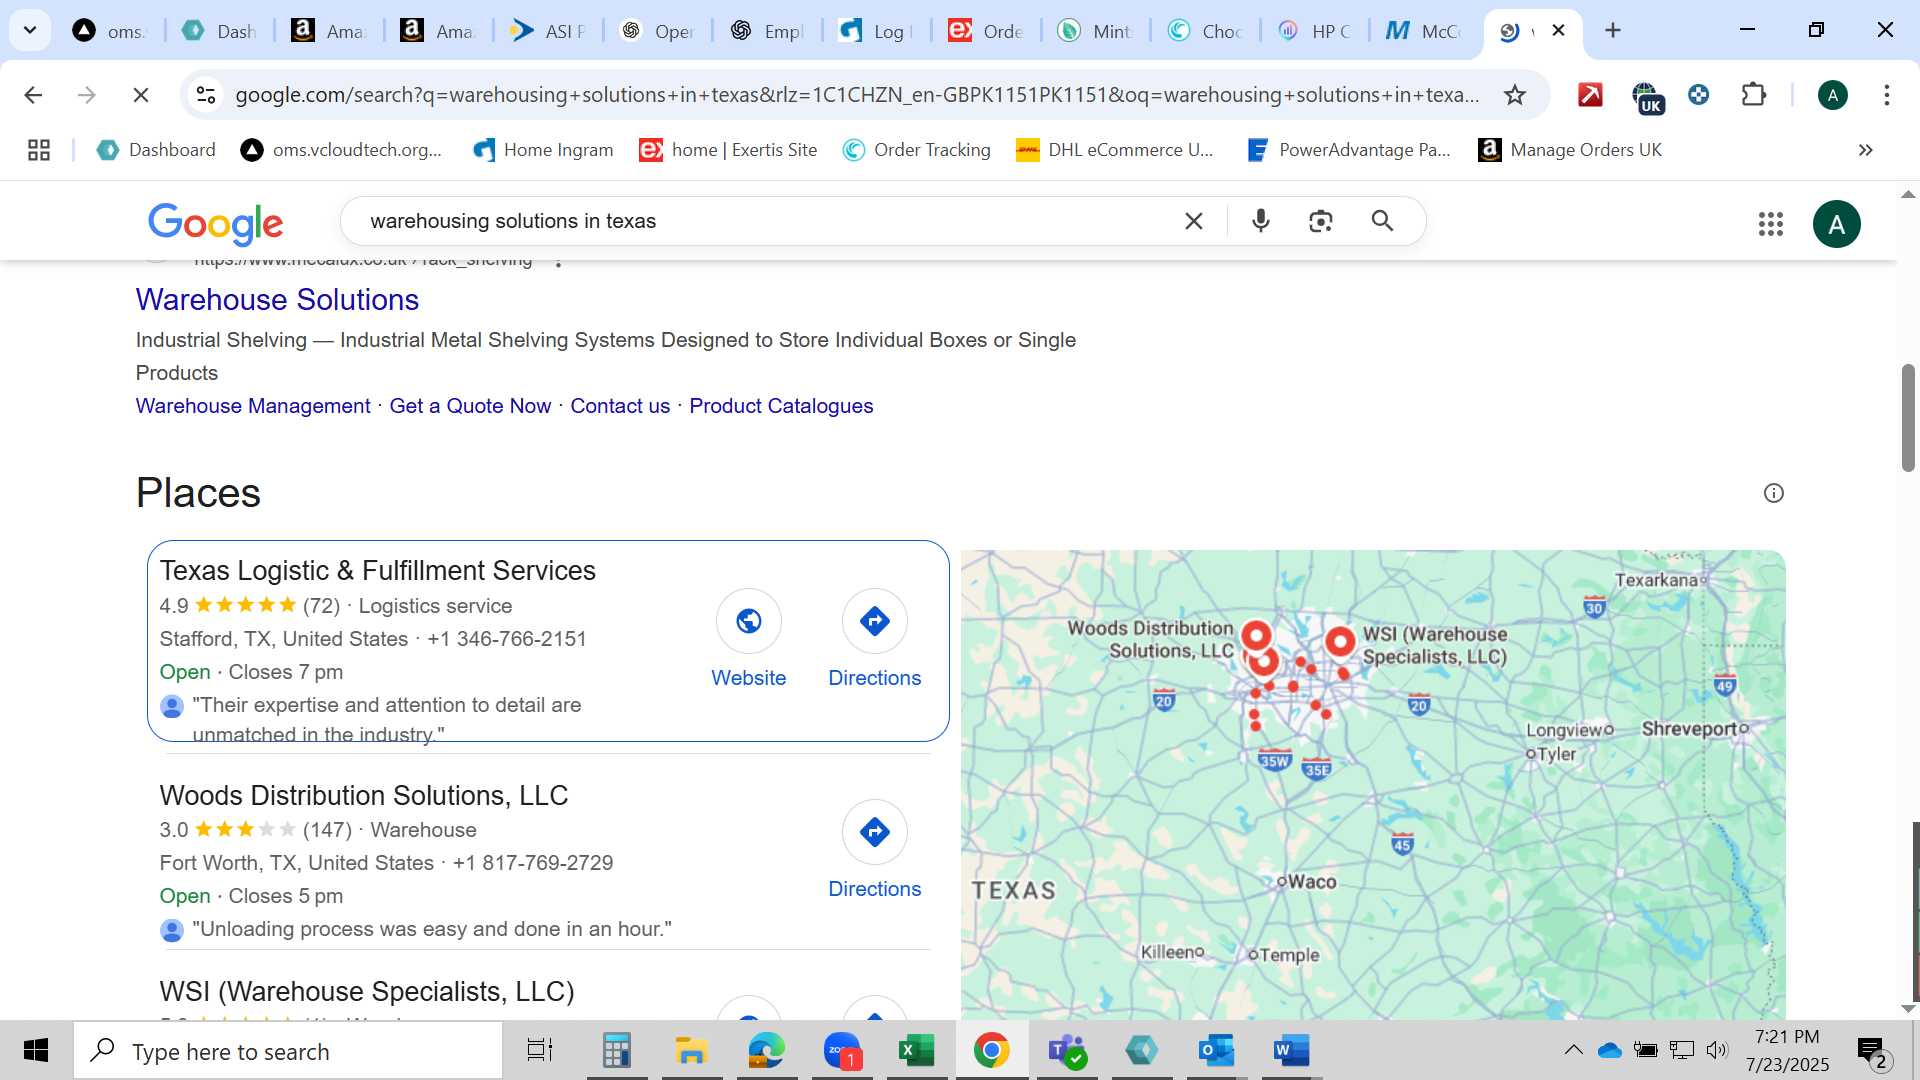This screenshot has height=1080, width=1920.
Task: Open the Warehouse Solutions ad result
Action: pos(277,299)
